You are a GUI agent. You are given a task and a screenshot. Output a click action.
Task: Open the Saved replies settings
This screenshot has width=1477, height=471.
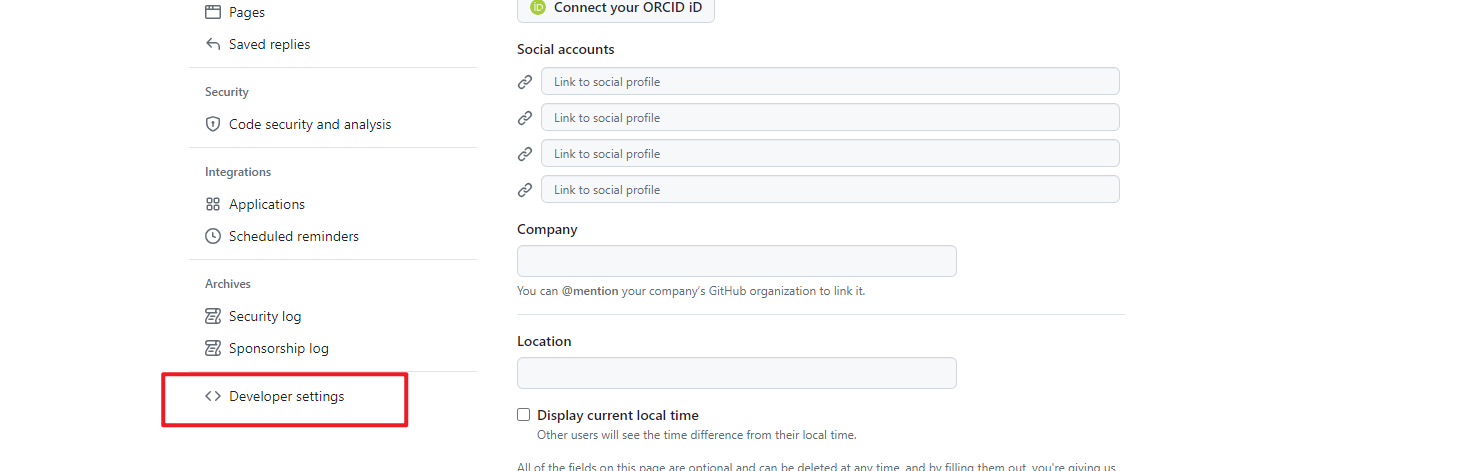[x=269, y=44]
